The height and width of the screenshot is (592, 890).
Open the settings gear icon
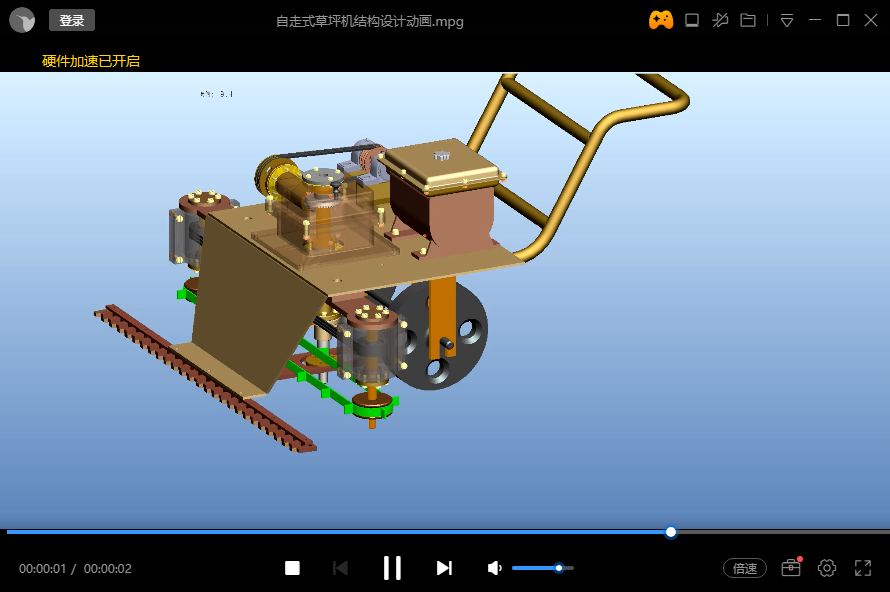coord(827,568)
